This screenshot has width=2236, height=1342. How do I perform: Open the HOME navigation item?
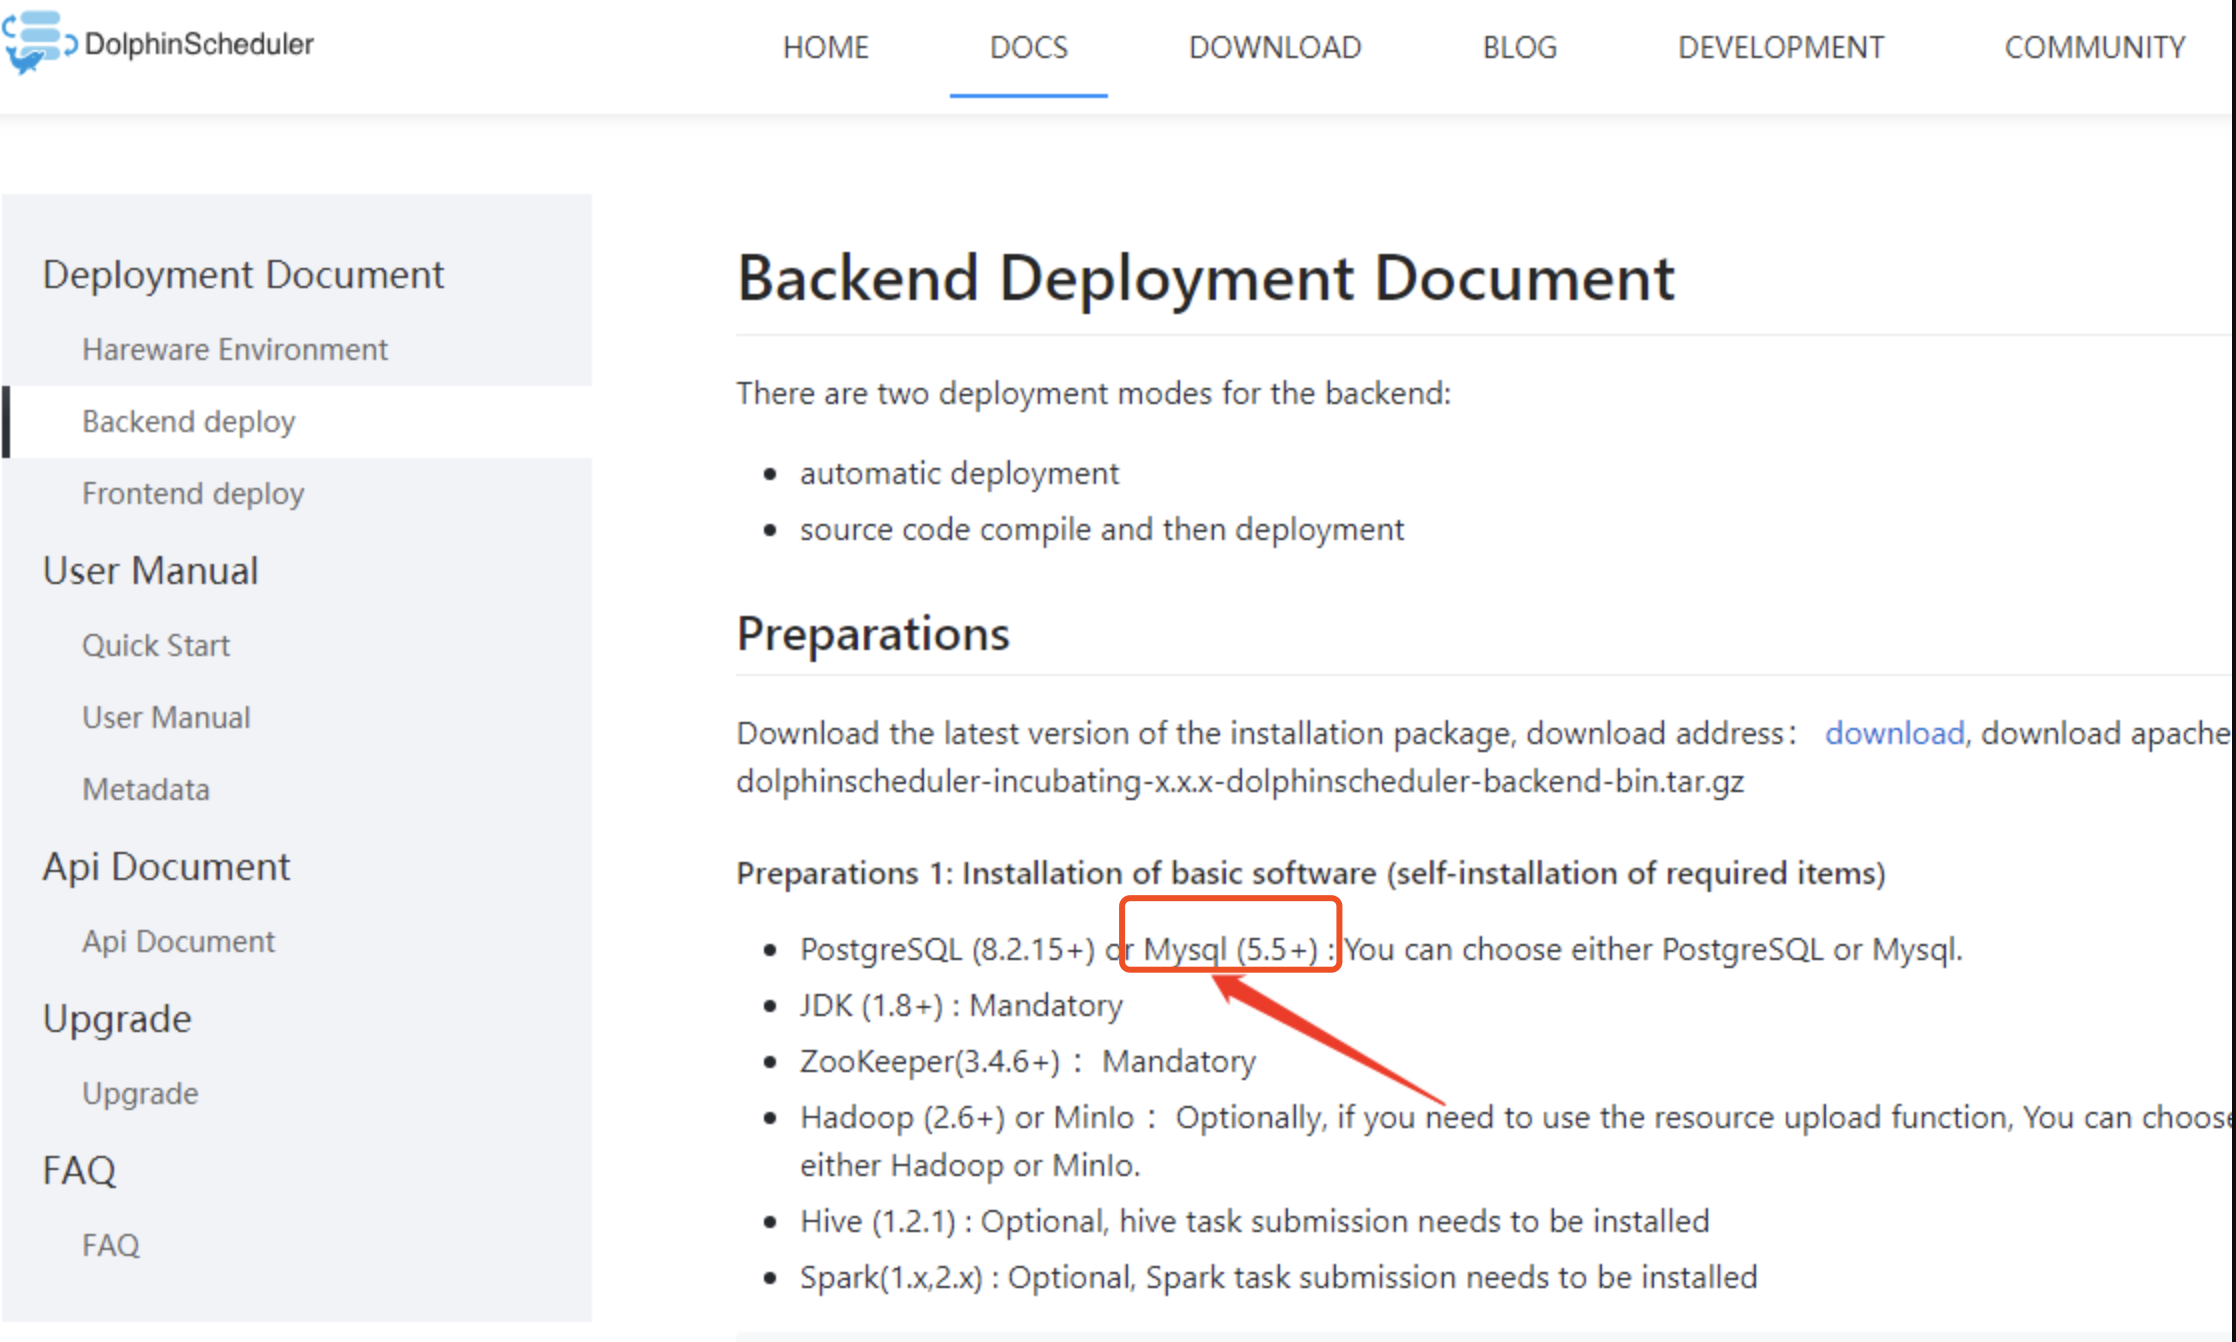tap(825, 47)
